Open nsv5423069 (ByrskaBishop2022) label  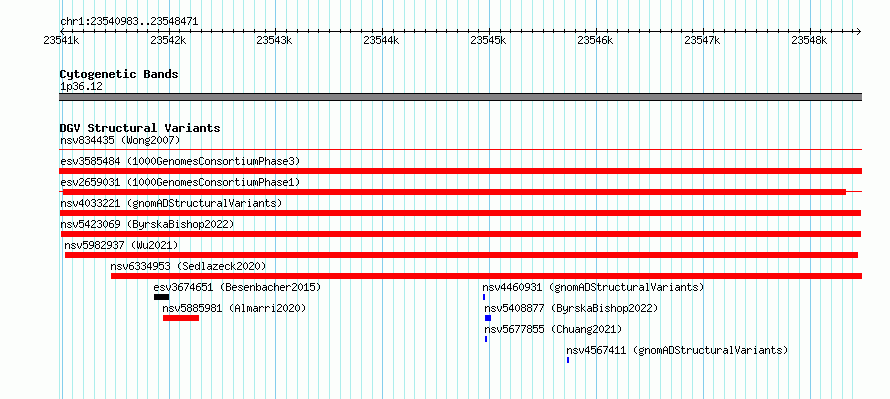pyautogui.click(x=147, y=224)
